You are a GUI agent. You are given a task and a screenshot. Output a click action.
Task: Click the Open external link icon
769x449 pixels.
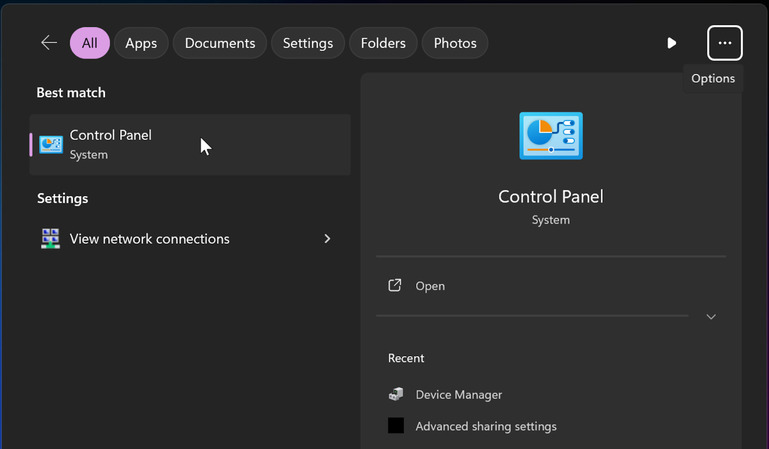(395, 285)
